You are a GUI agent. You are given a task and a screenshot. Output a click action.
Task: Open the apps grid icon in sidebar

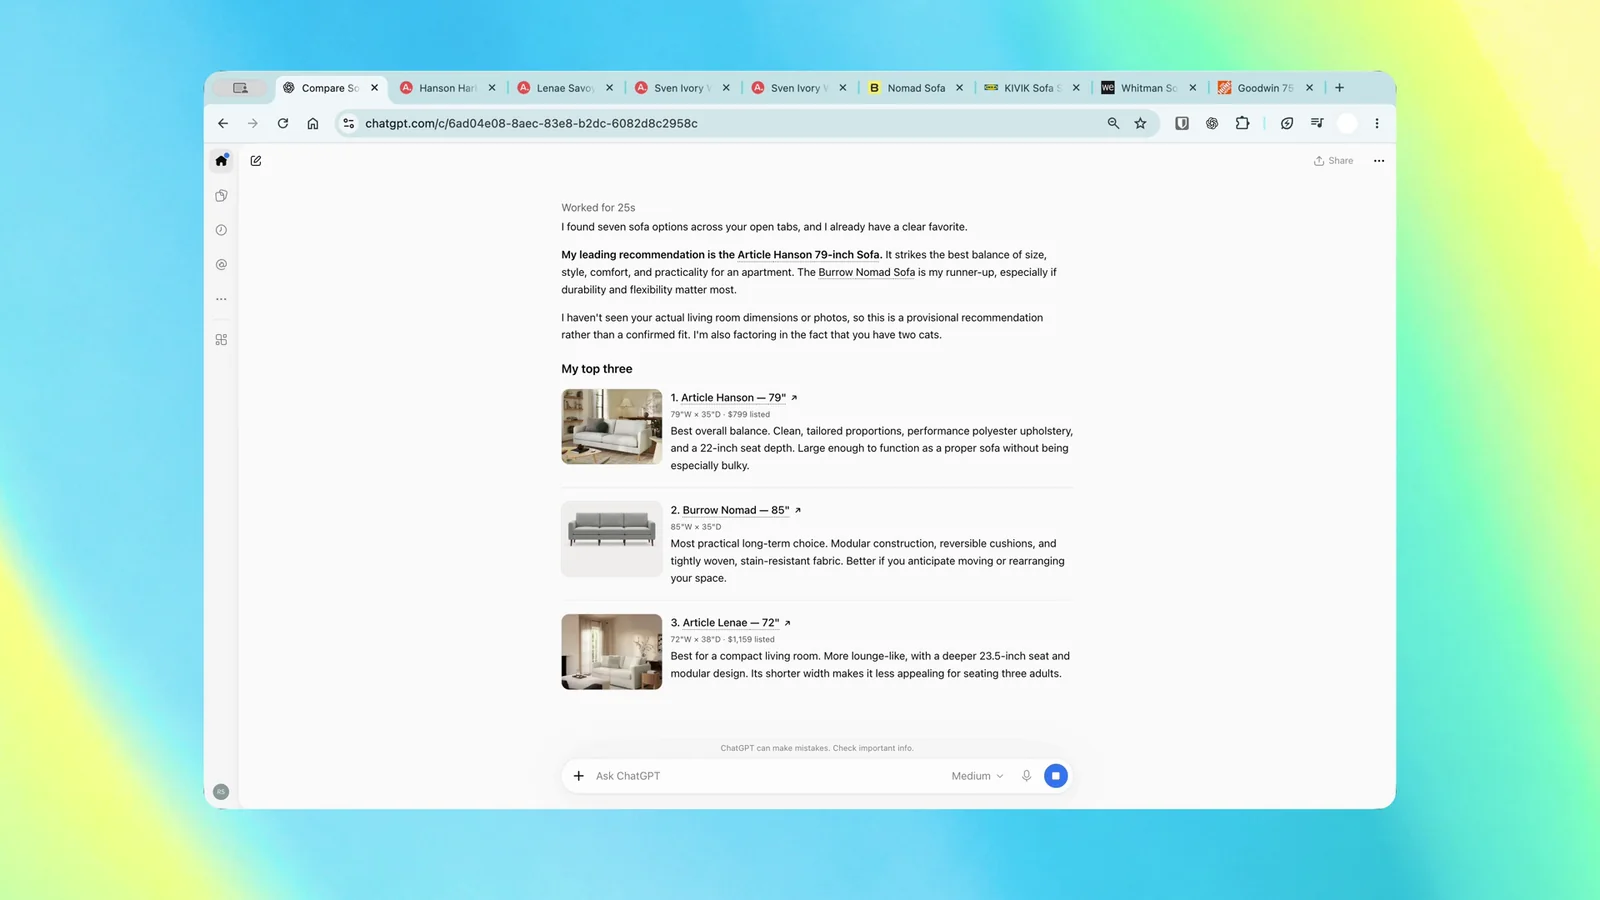(x=221, y=340)
